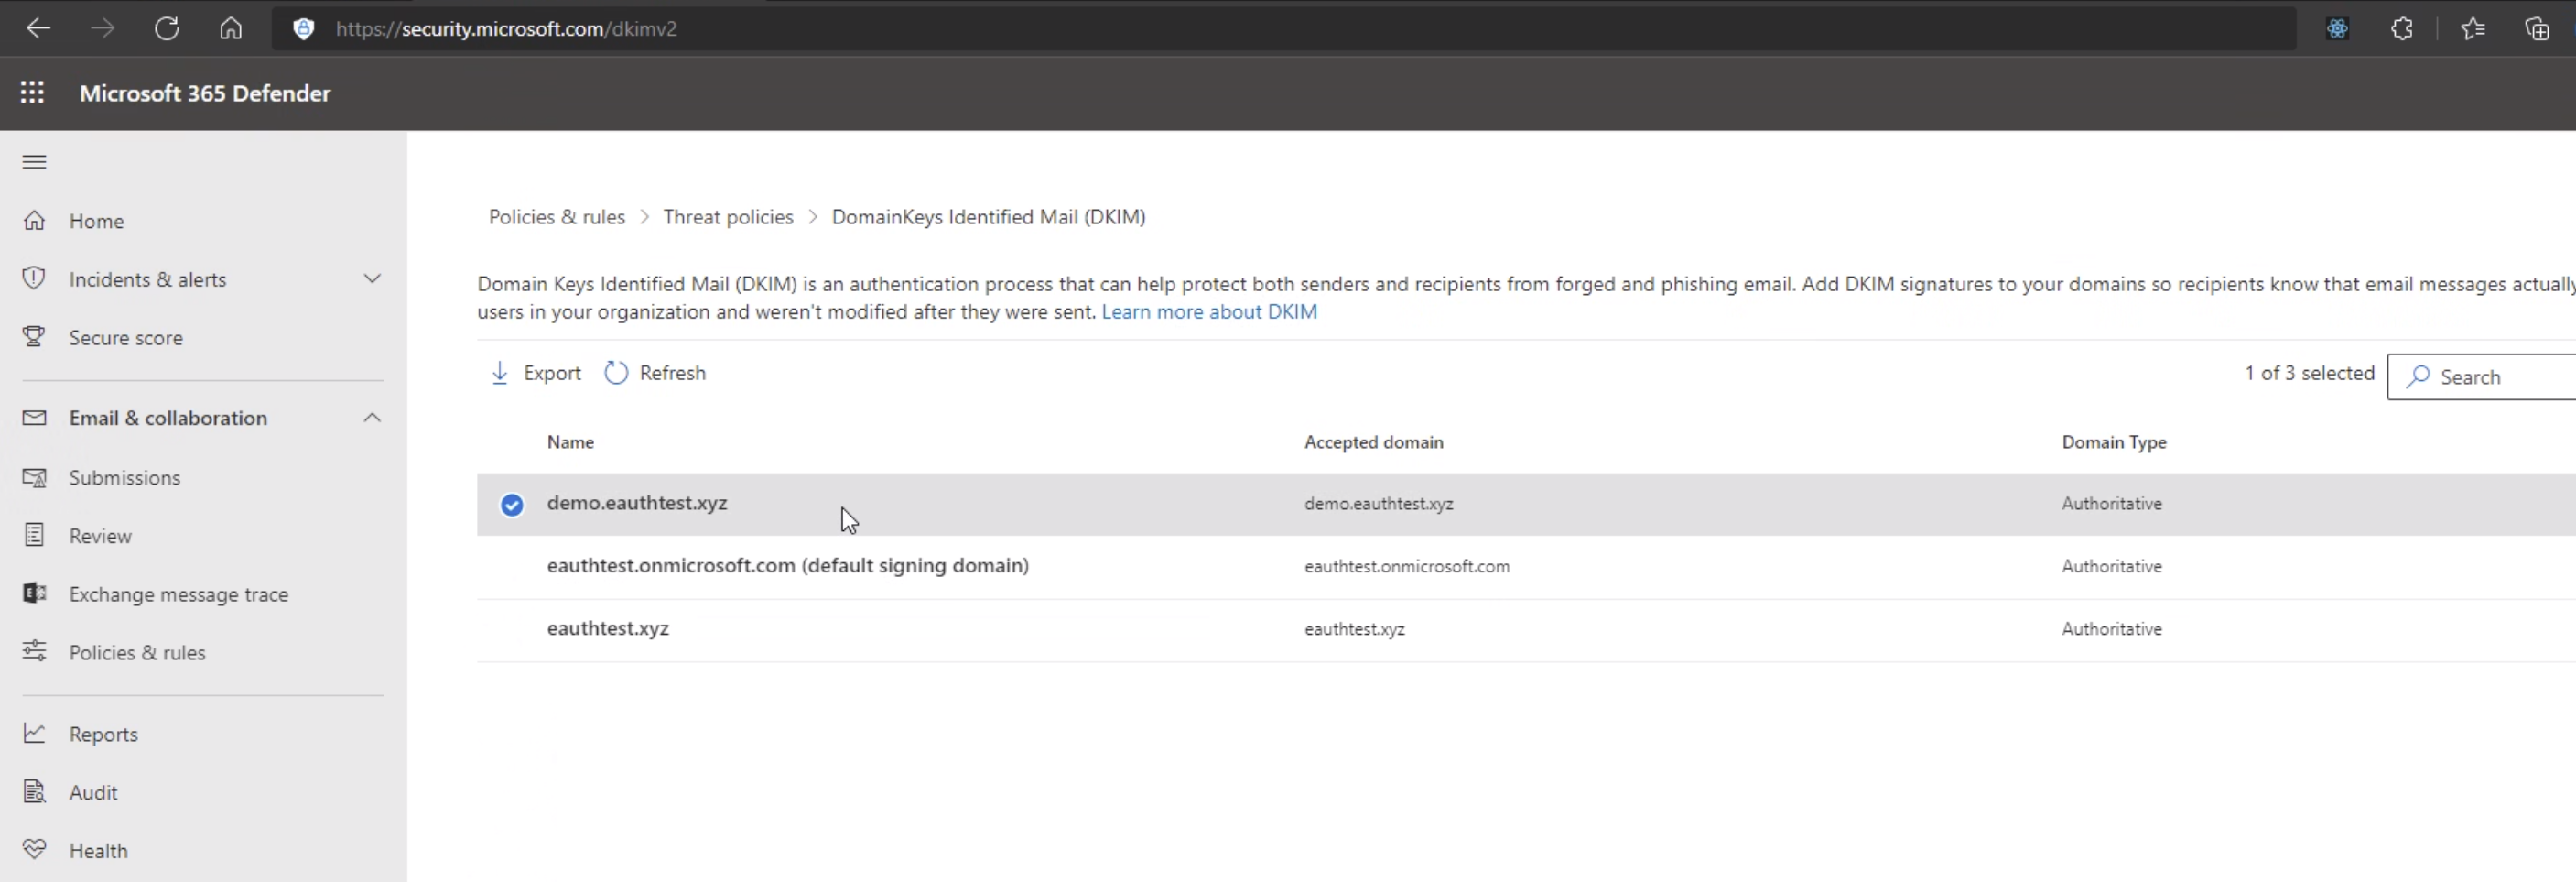The width and height of the screenshot is (2576, 882).
Task: Click the Health heart icon
Action: click(34, 849)
